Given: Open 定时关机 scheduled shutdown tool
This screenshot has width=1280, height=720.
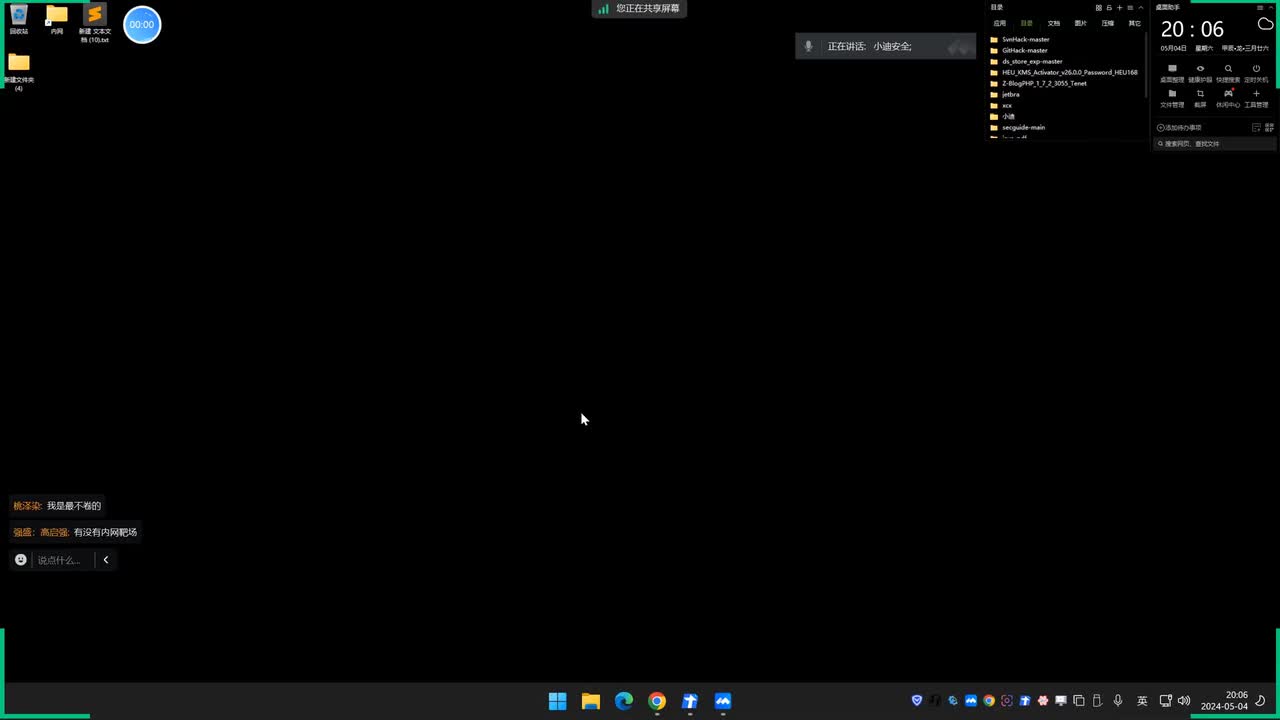Looking at the screenshot, I should point(1256,74).
